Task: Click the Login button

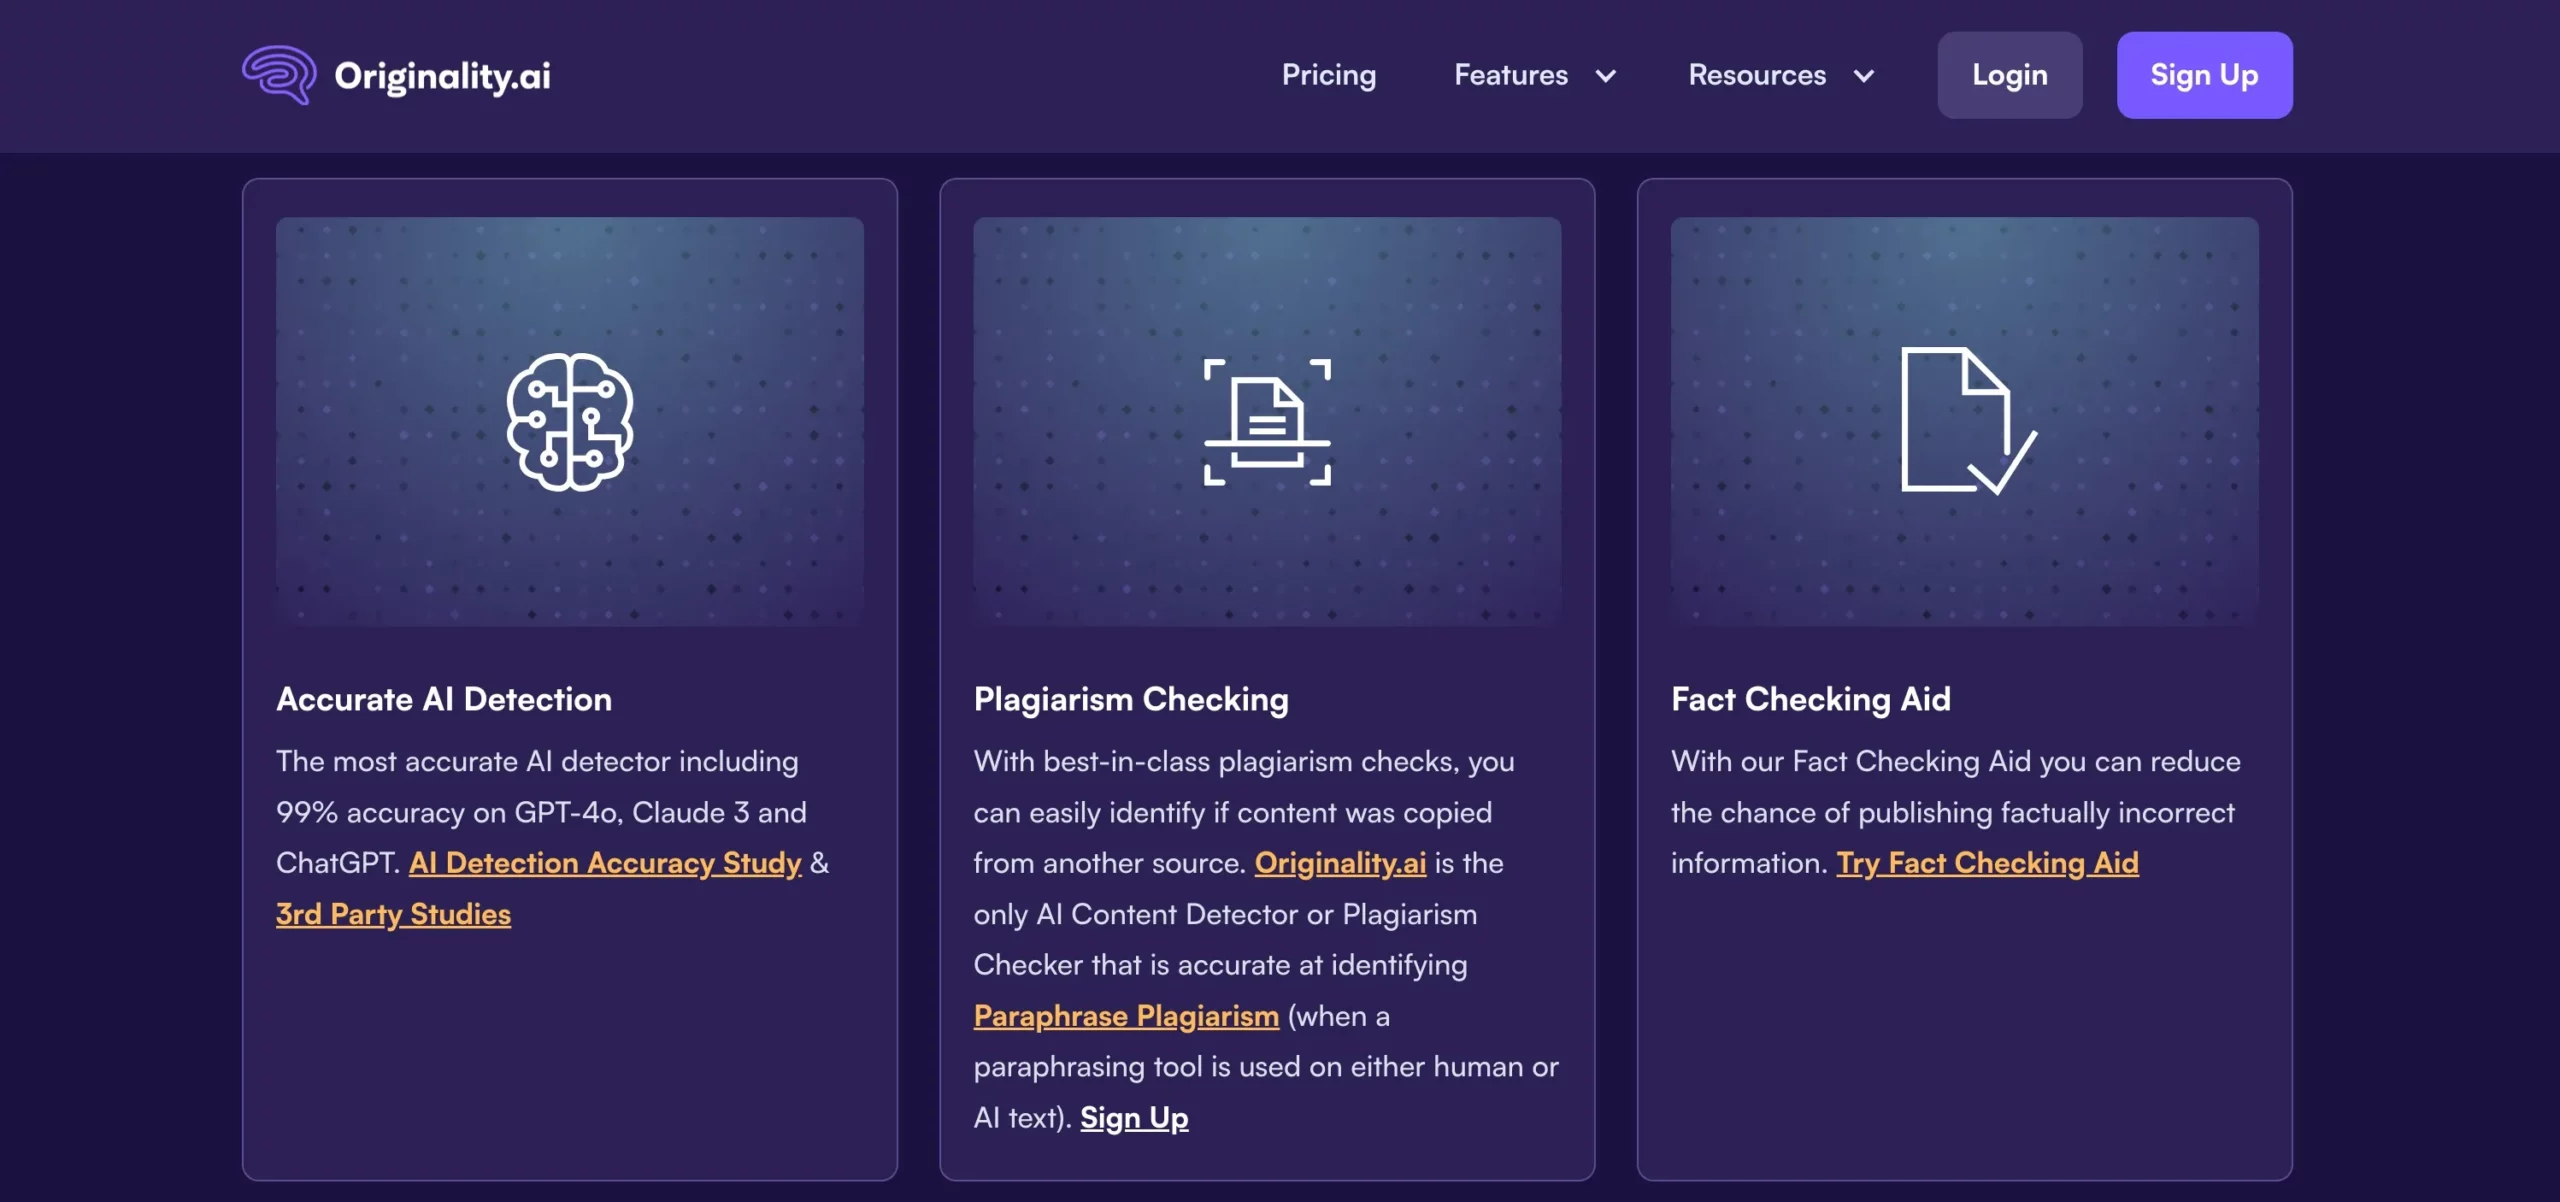Action: (2010, 75)
